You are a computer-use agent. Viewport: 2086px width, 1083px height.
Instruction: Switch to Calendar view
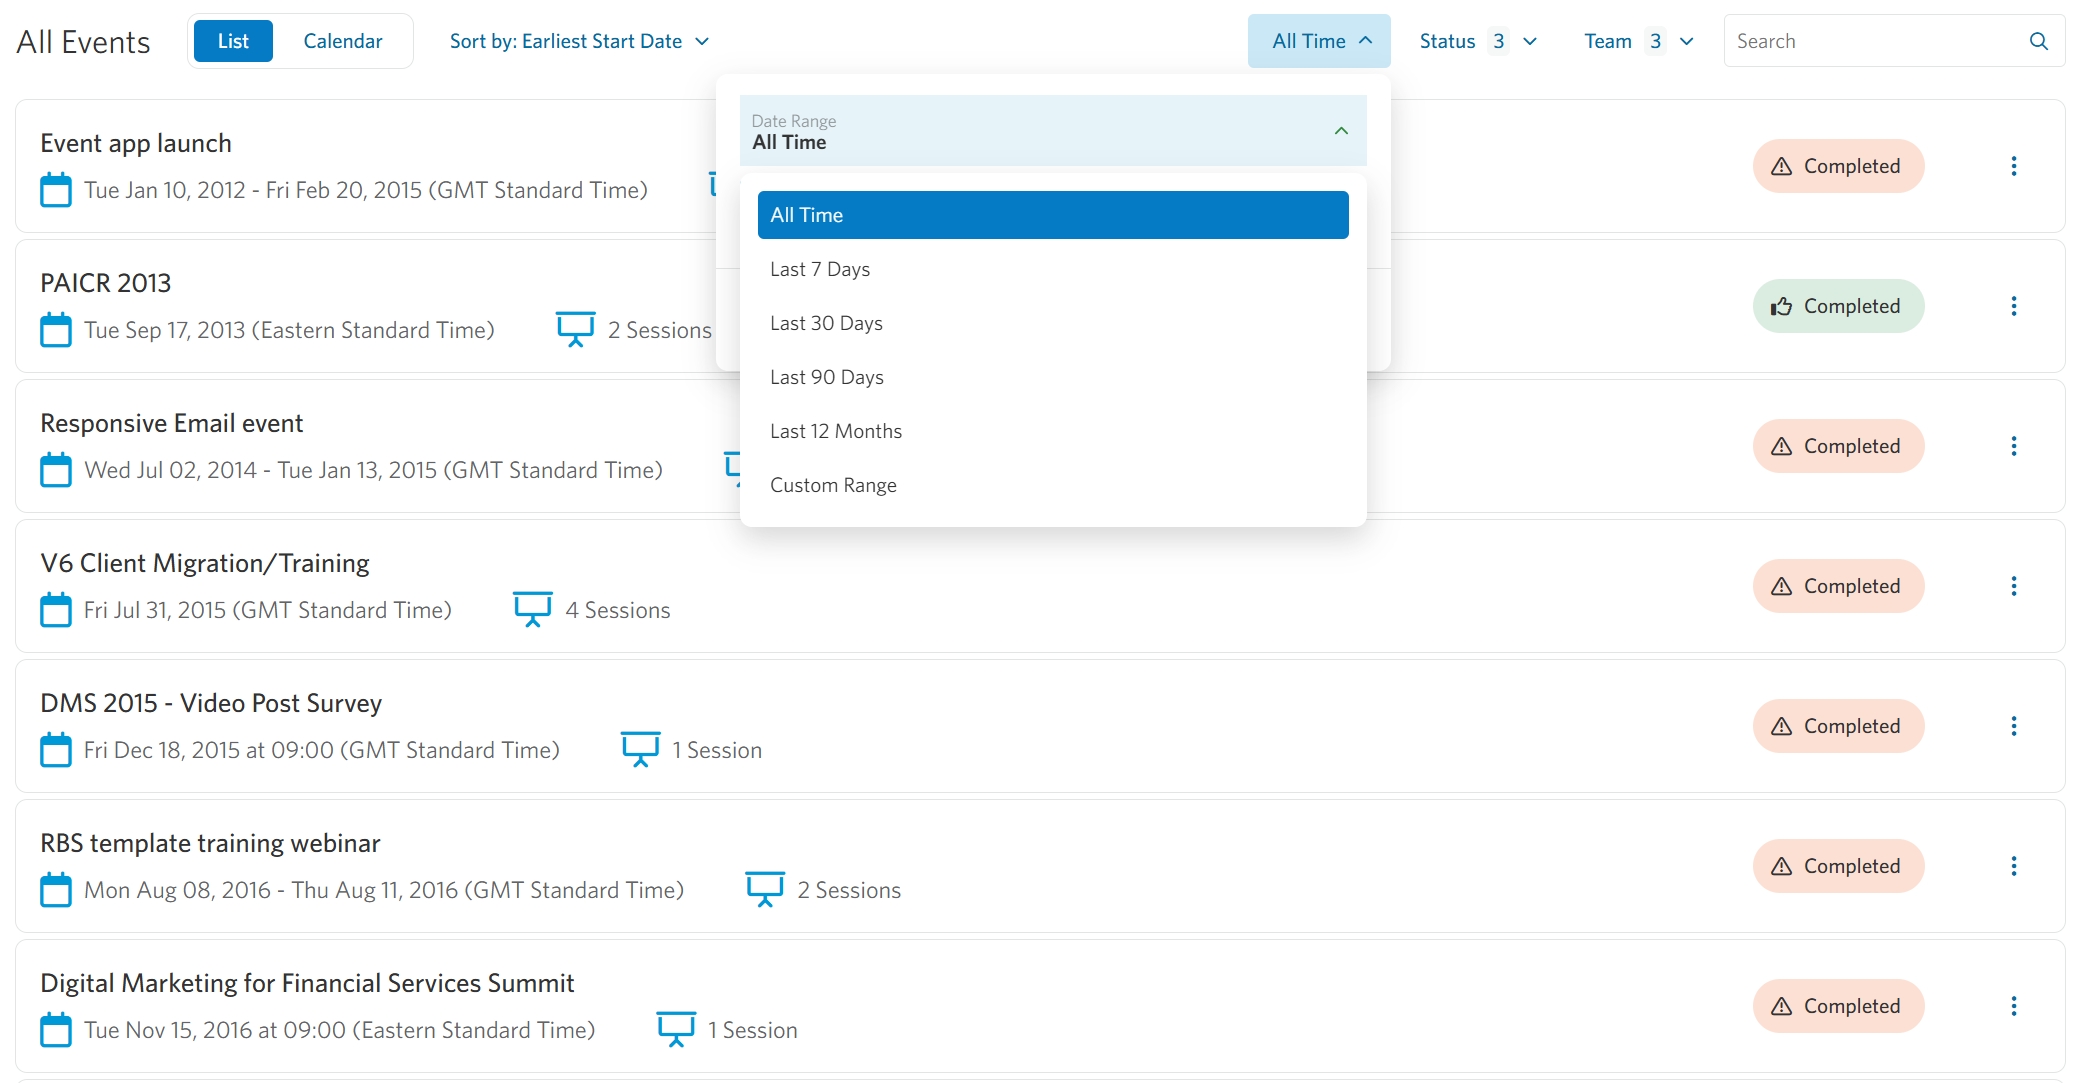pyautogui.click(x=343, y=41)
